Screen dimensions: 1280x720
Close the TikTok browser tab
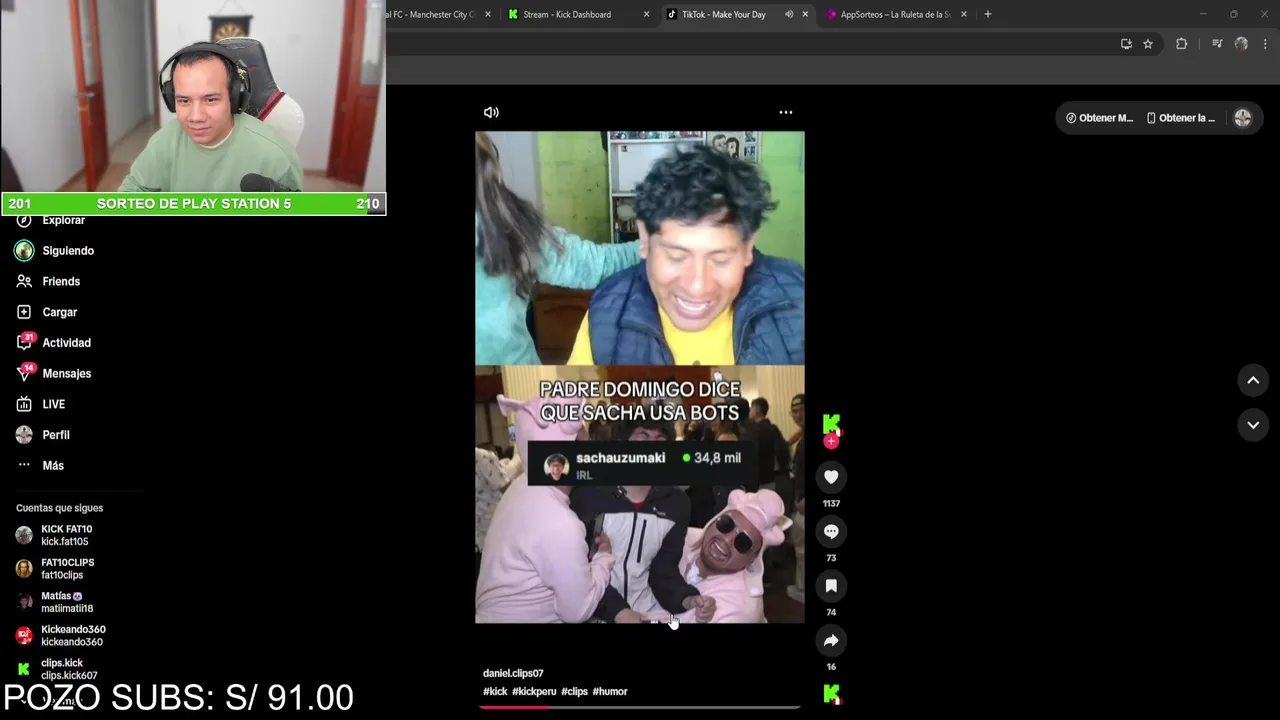805,14
